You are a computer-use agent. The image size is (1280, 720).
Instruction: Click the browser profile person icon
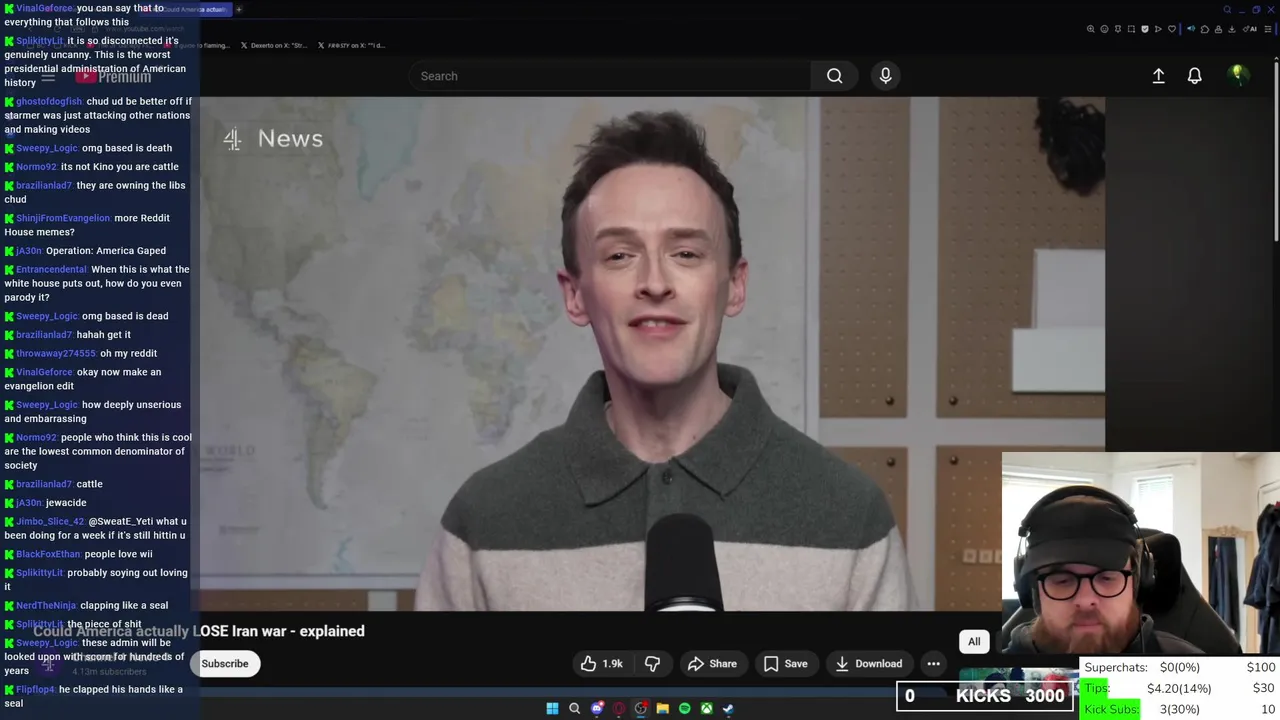(x=1218, y=29)
